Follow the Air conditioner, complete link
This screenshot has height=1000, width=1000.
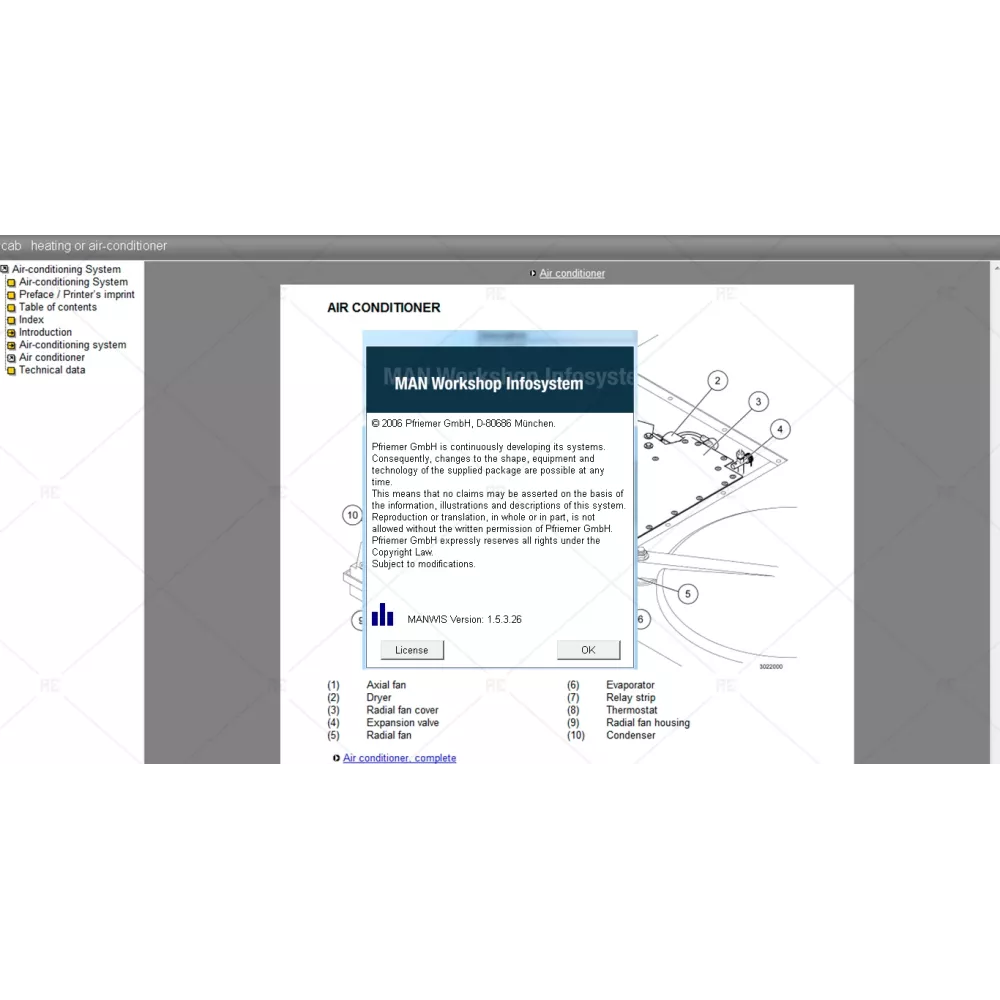pyautogui.click(x=399, y=759)
